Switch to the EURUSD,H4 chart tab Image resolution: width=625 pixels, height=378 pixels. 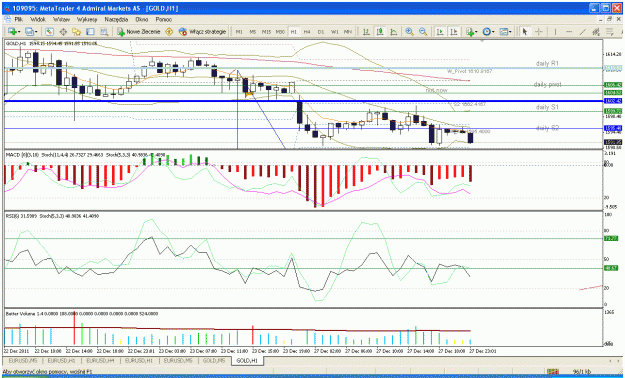point(100,361)
